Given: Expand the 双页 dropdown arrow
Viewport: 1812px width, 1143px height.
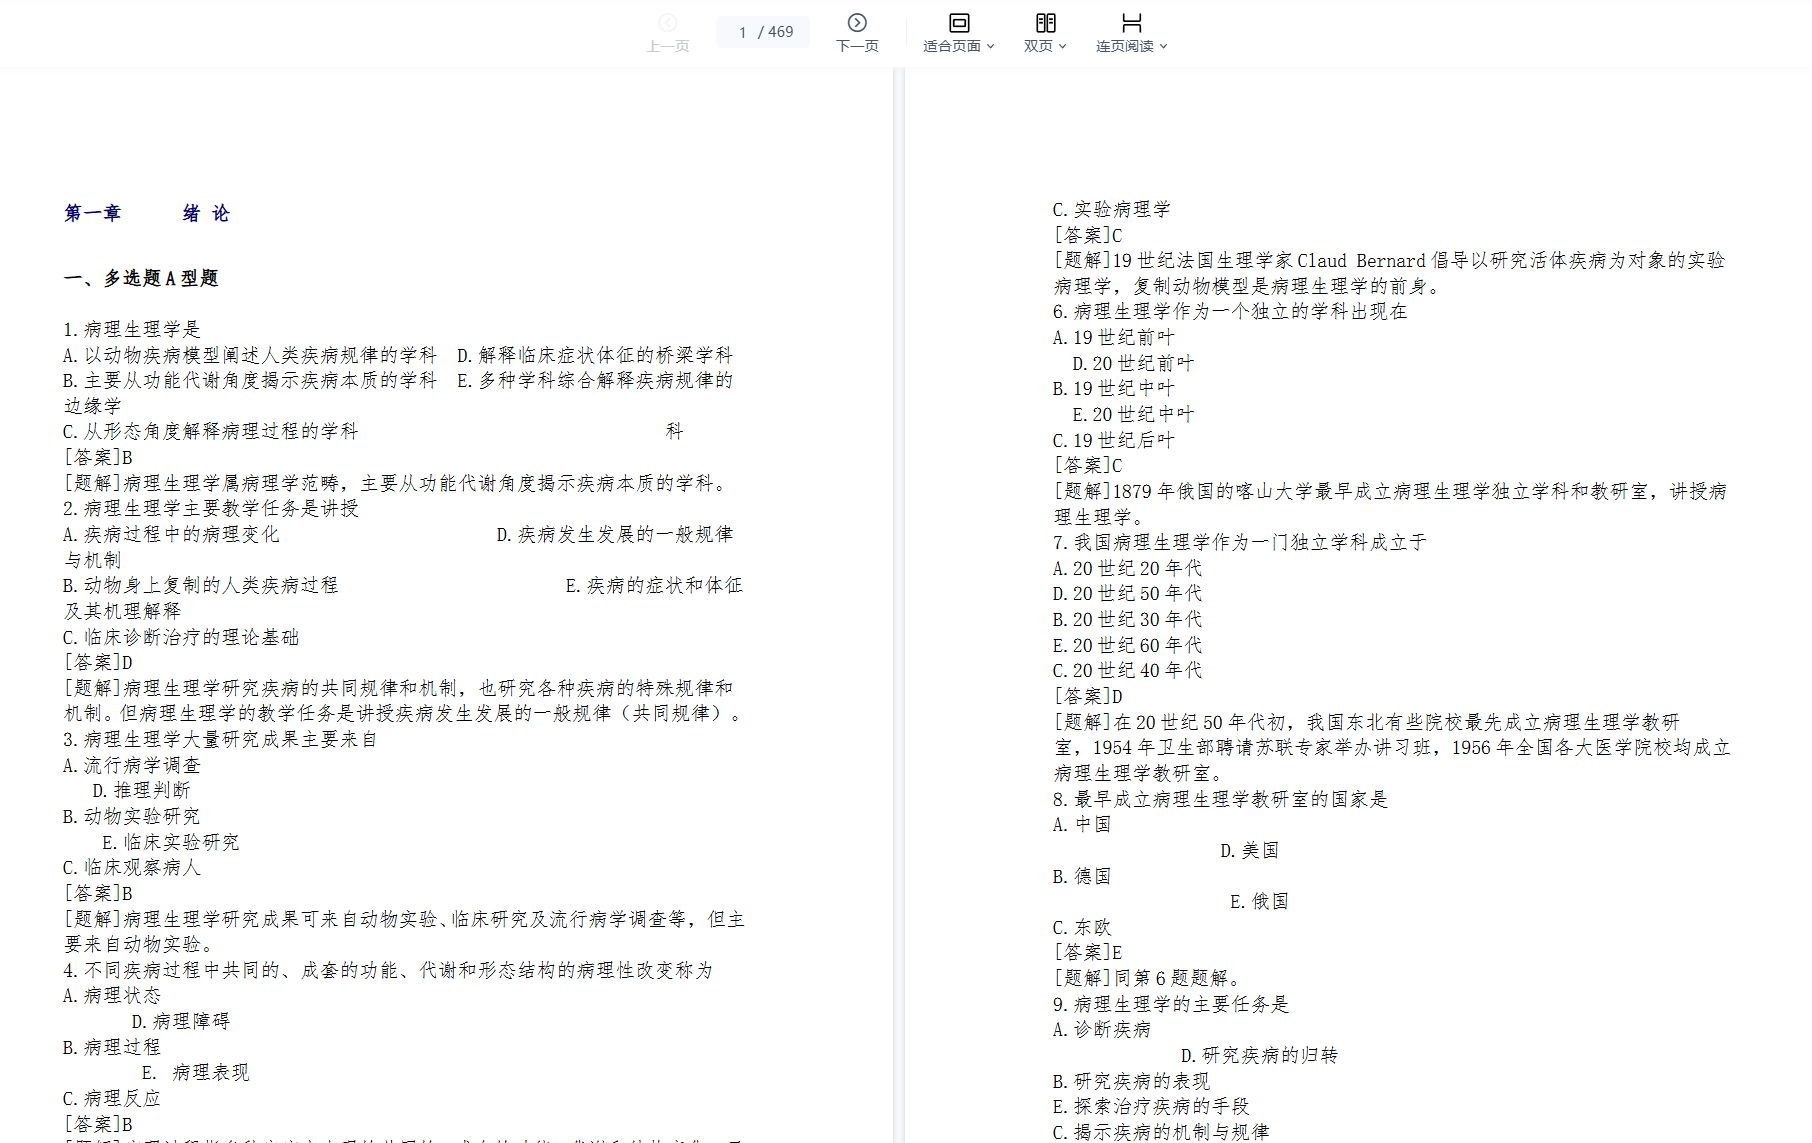Looking at the screenshot, I should click(x=1062, y=46).
